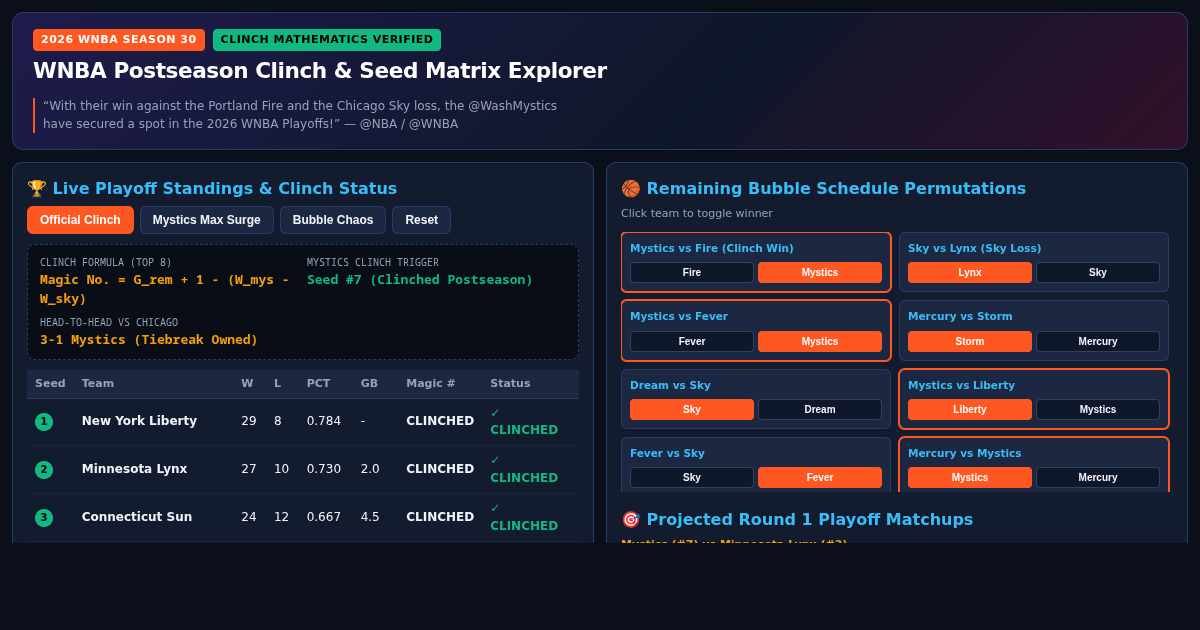Set Mercury as winner in Mercury vs Storm
1200x630 pixels.
[1098, 341]
